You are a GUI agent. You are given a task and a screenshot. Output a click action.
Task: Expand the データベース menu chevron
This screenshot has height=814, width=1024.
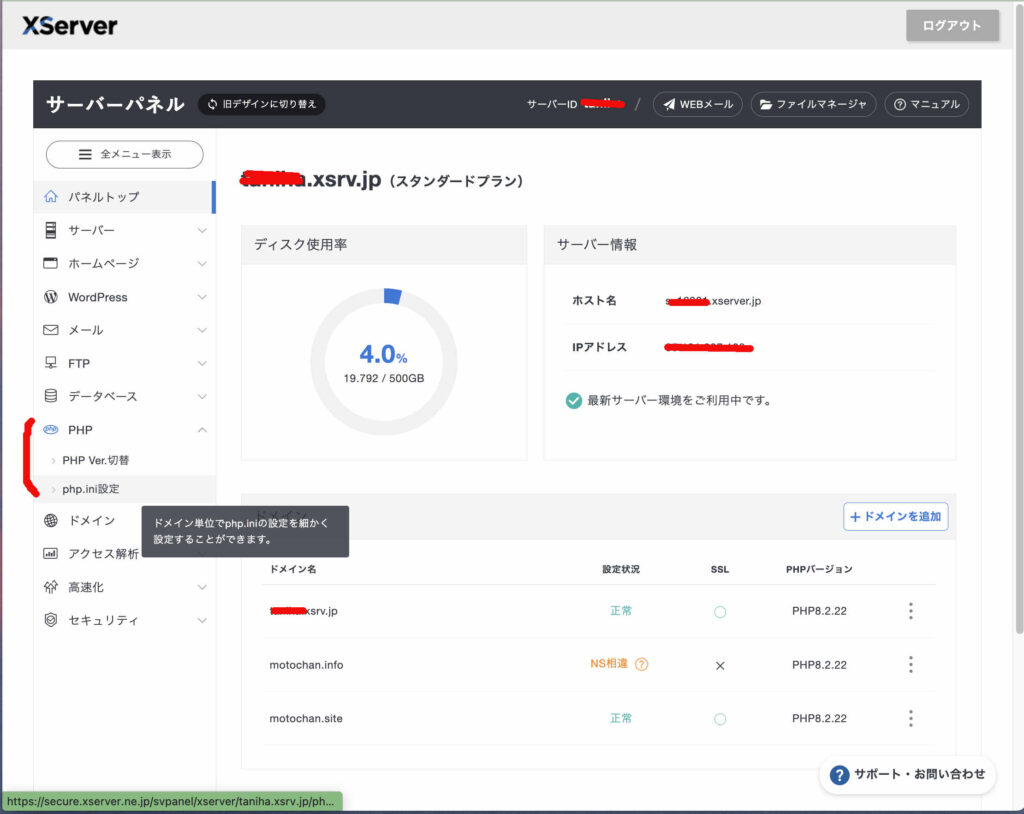202,397
